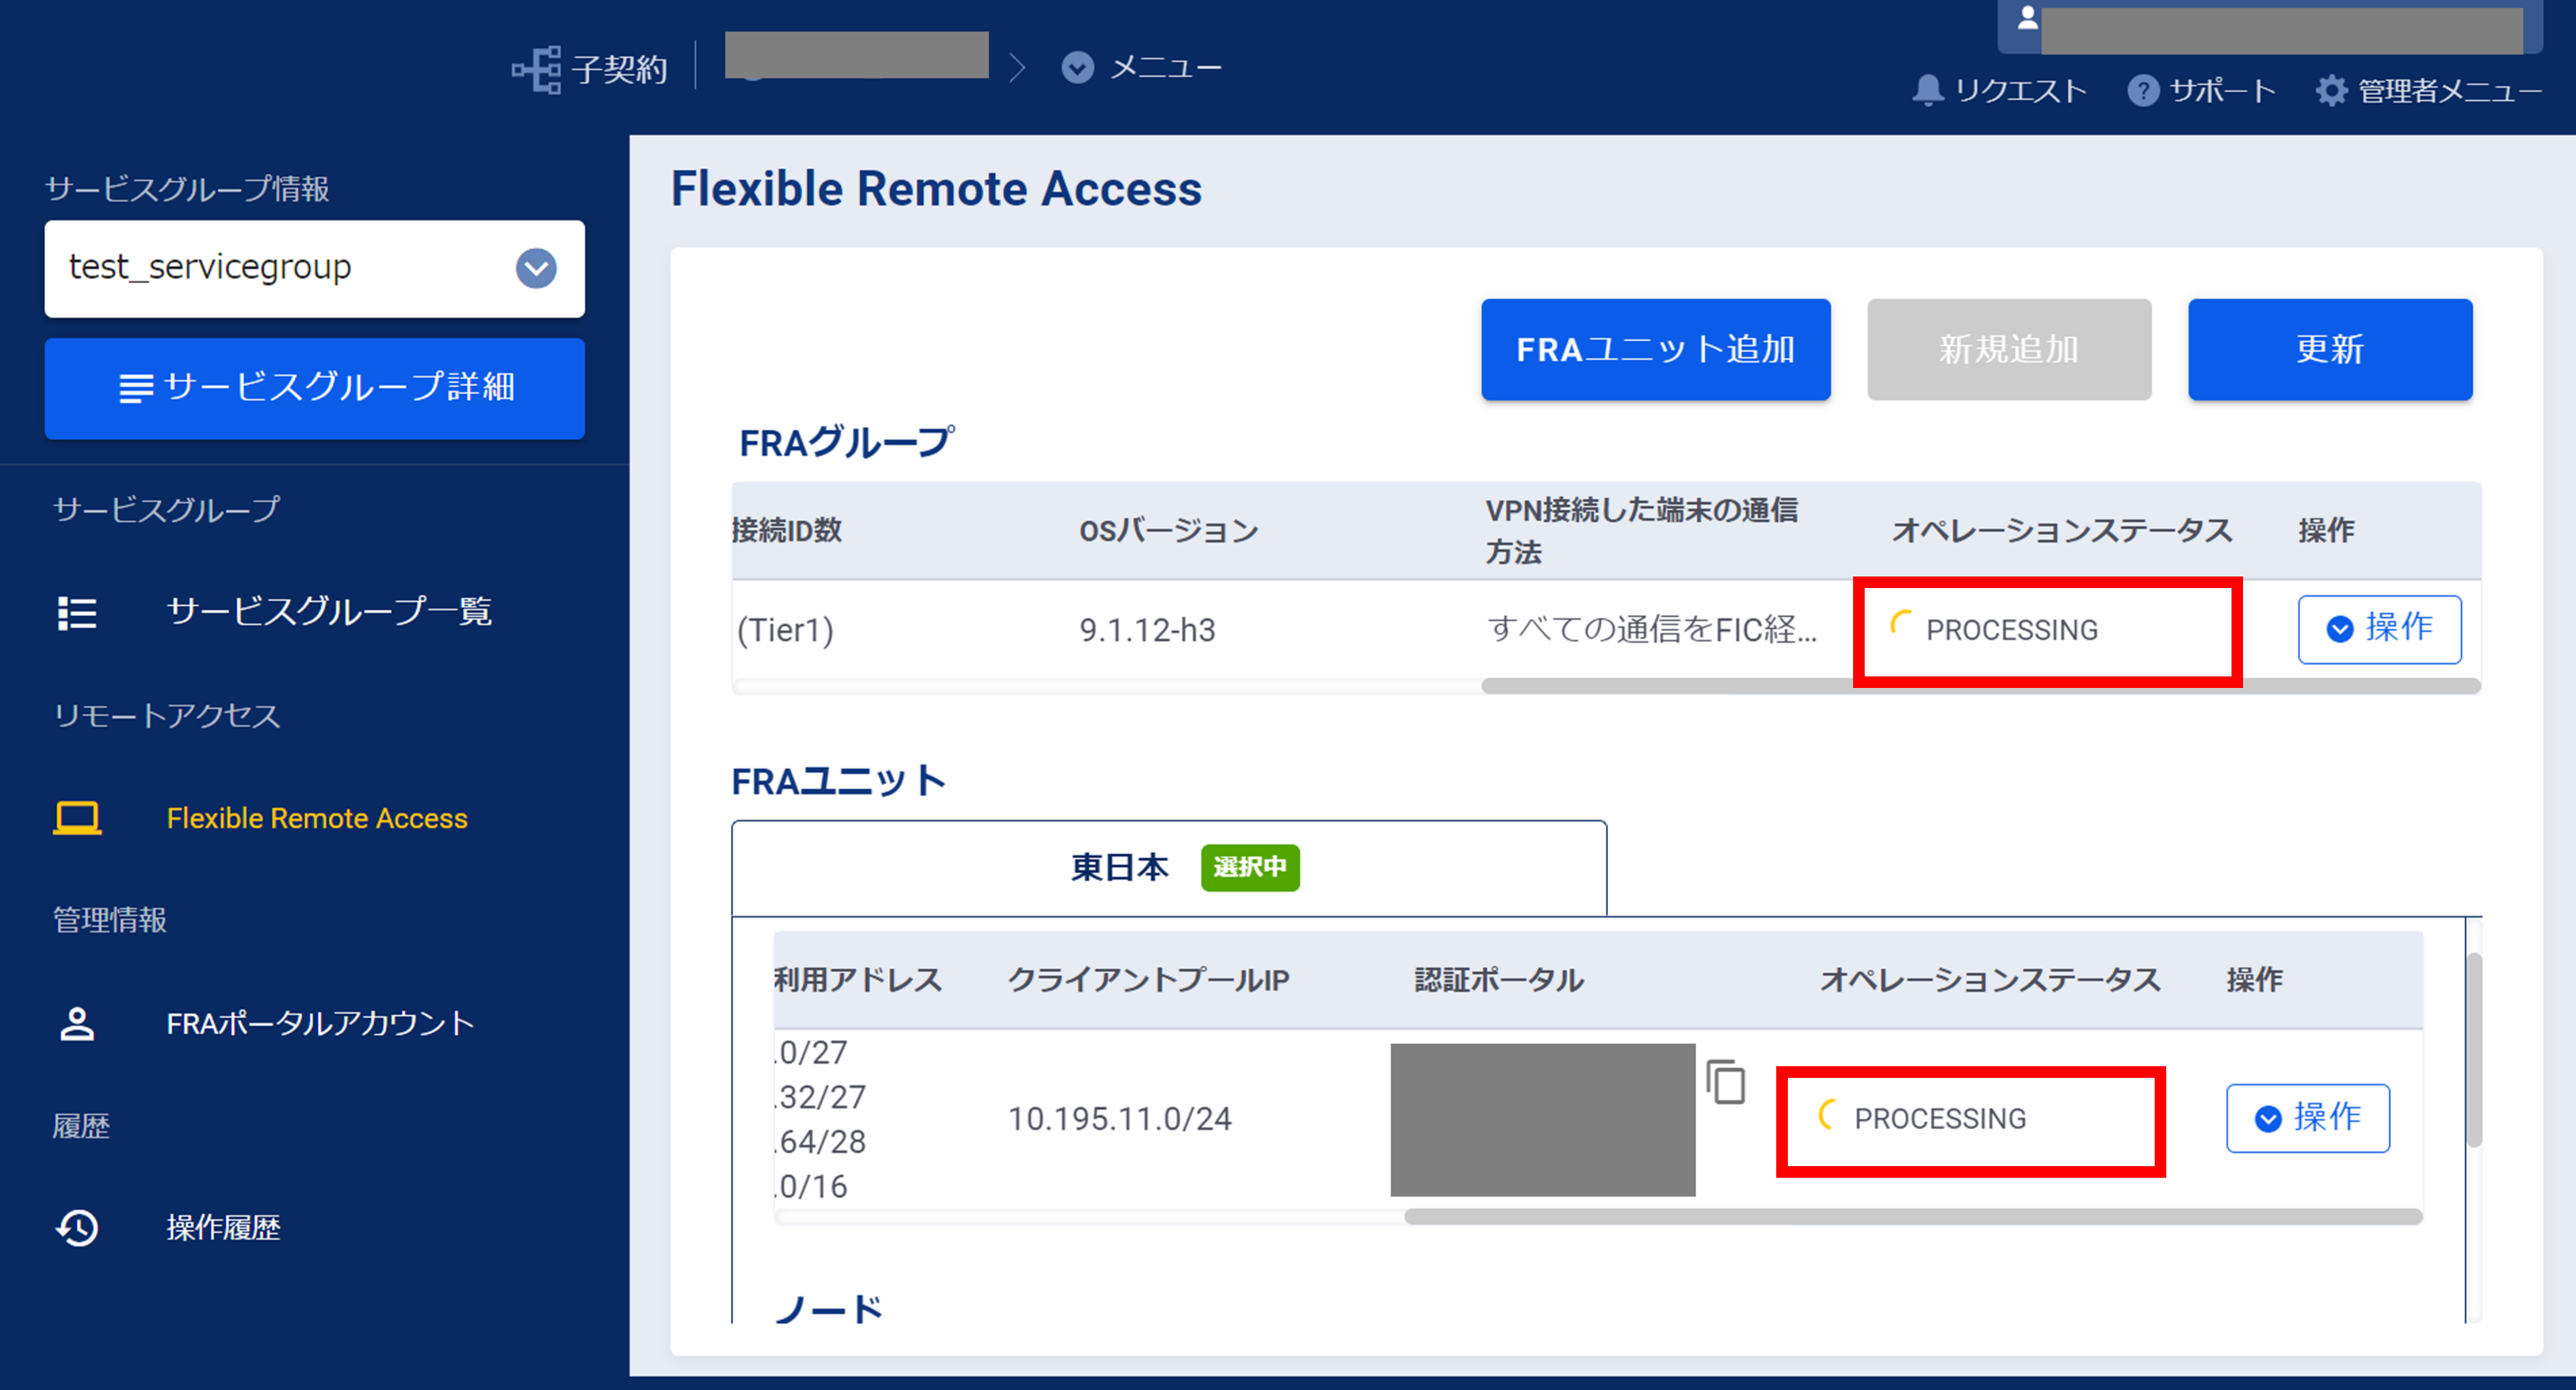Click the user account icon at top right

click(2027, 19)
